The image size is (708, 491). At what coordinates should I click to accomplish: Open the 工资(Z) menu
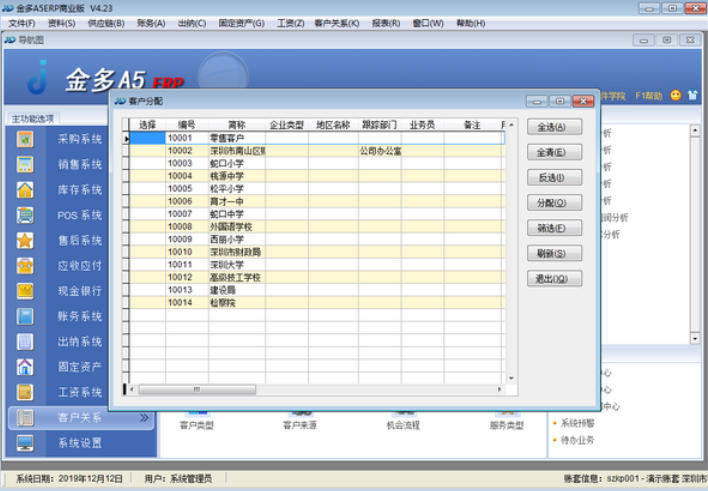click(290, 23)
